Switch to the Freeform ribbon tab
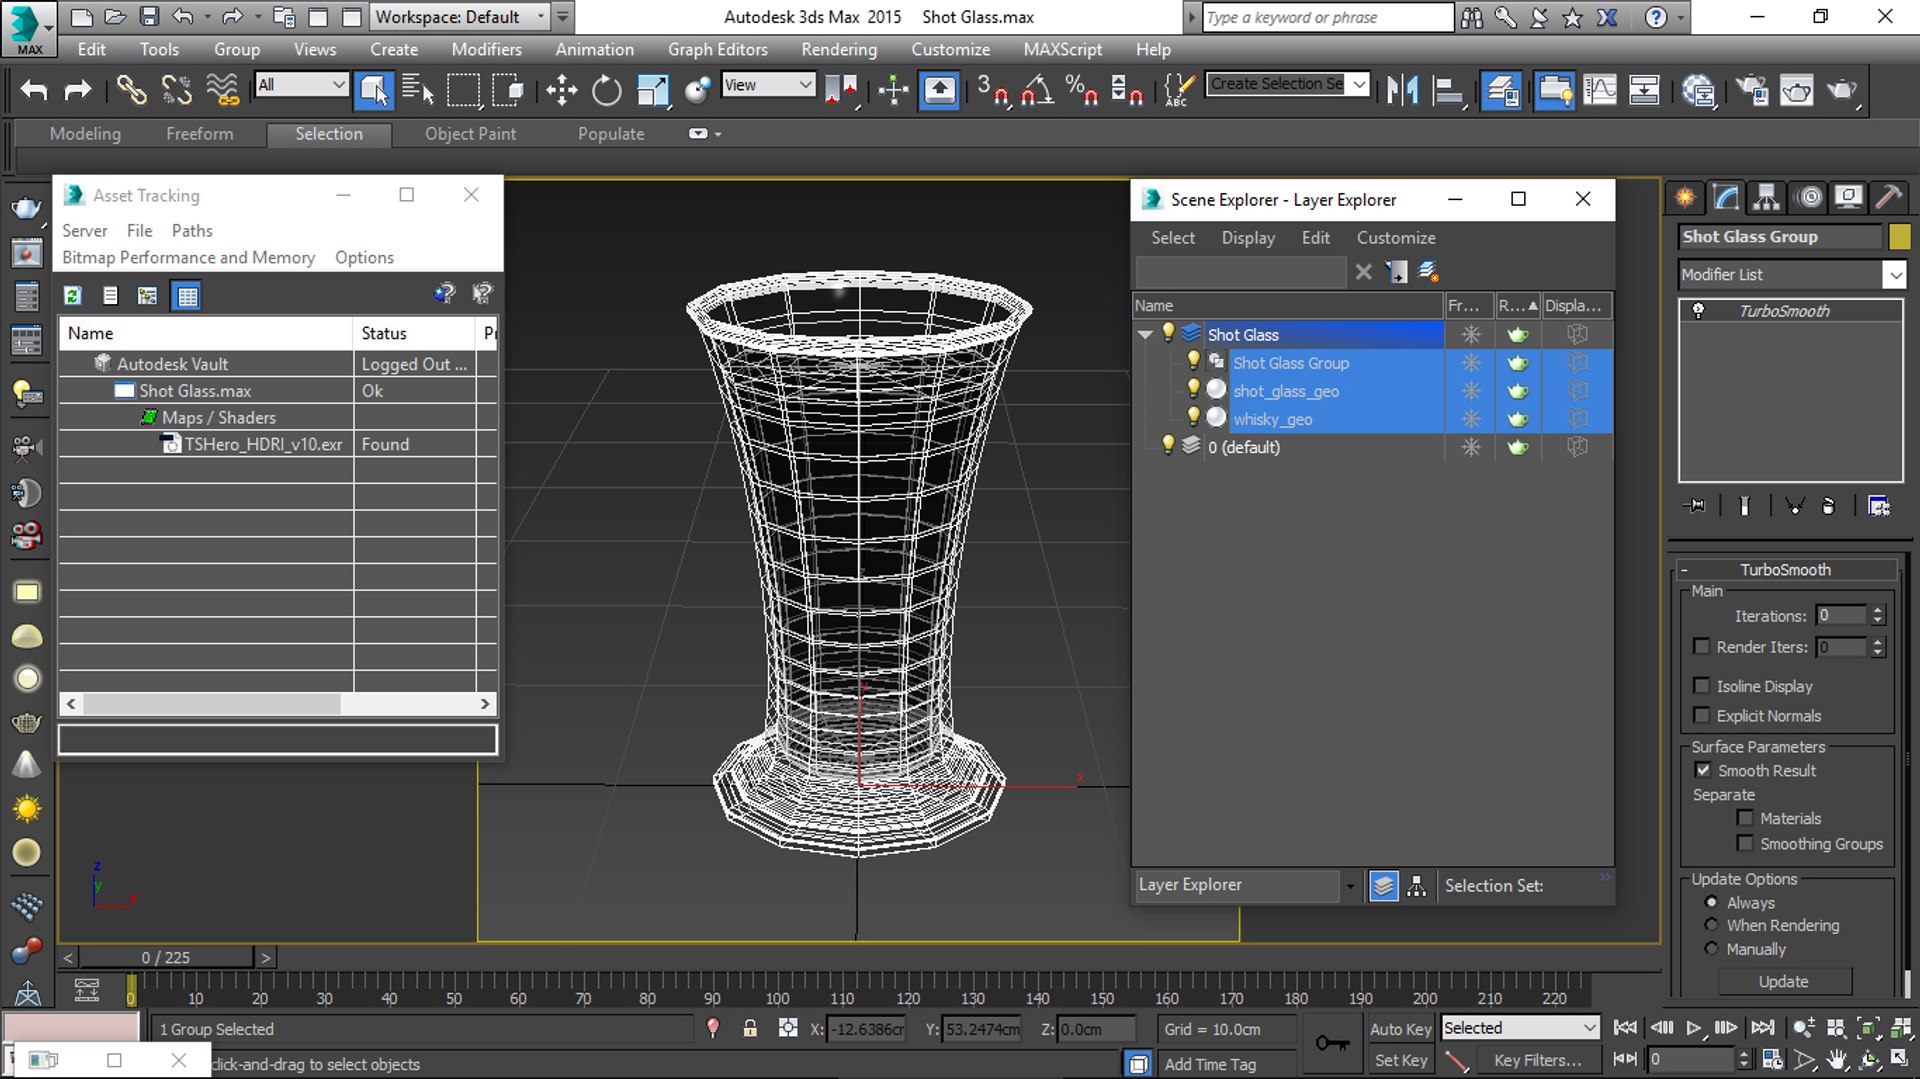Viewport: 1920px width, 1079px height. click(x=199, y=134)
